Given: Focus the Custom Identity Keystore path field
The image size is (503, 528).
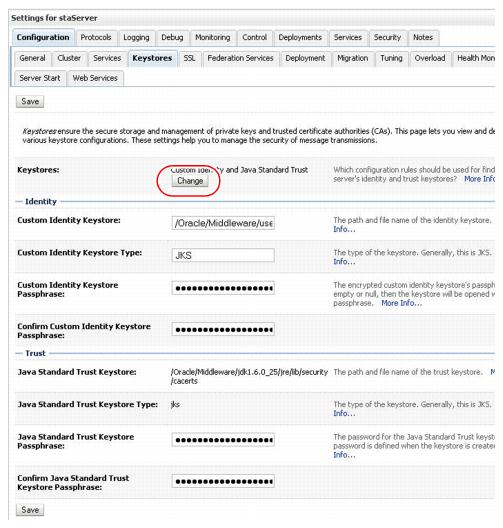Looking at the screenshot, I should pyautogui.click(x=223, y=223).
